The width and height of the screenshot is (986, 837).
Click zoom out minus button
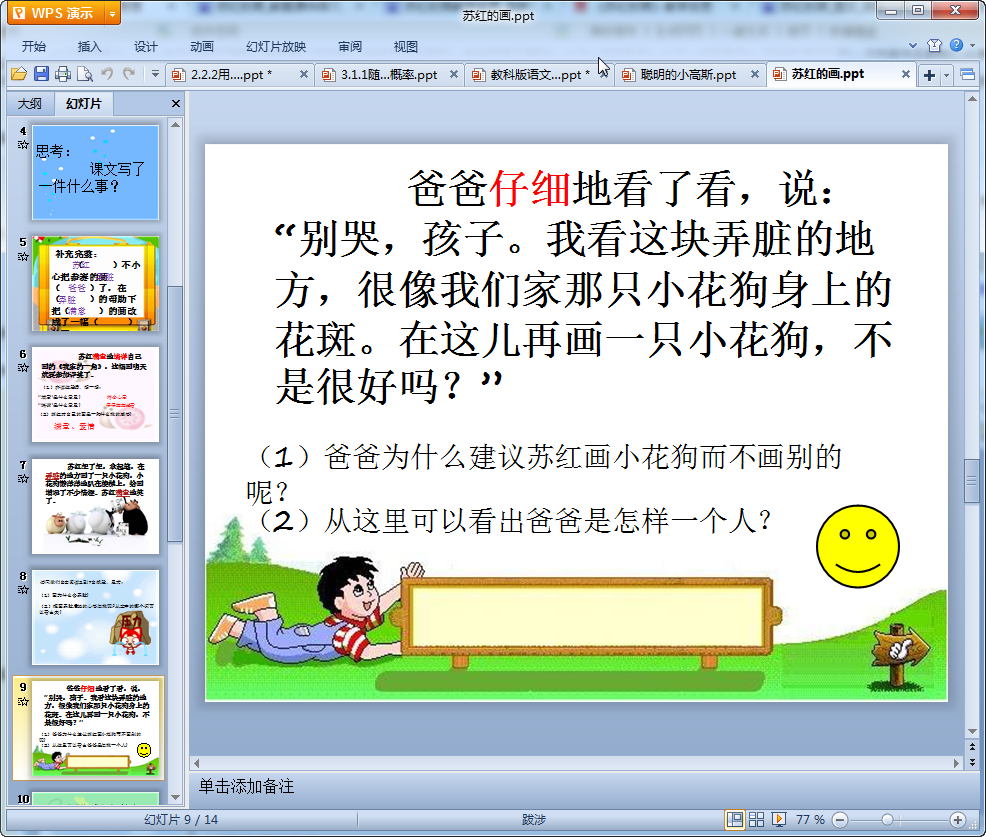840,820
